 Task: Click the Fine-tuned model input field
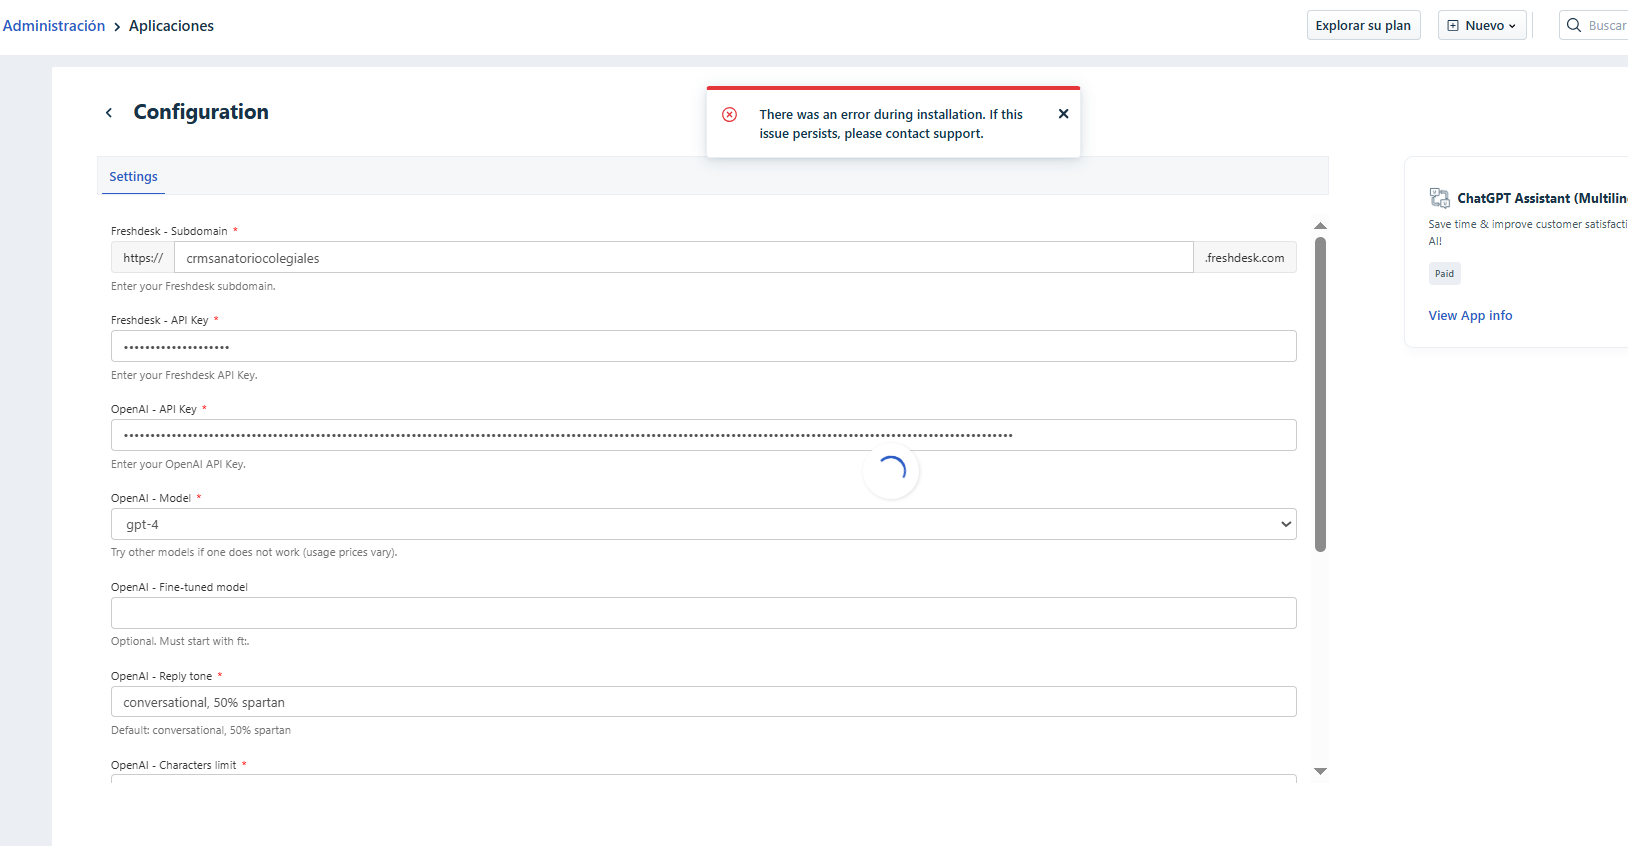coord(704,613)
